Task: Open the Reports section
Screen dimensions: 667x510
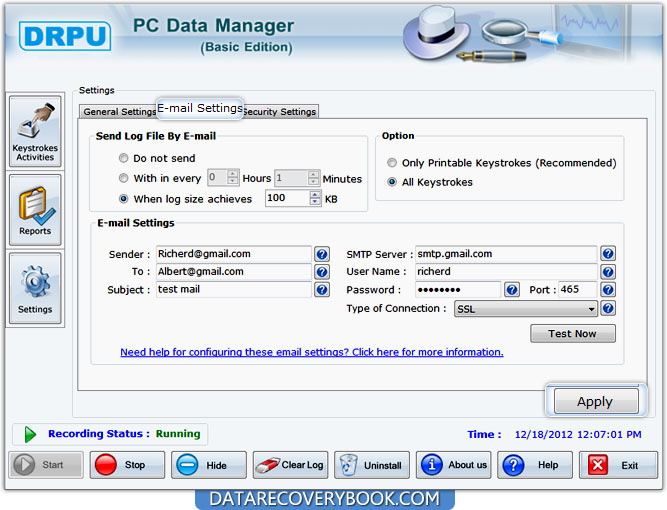Action: tap(35, 210)
